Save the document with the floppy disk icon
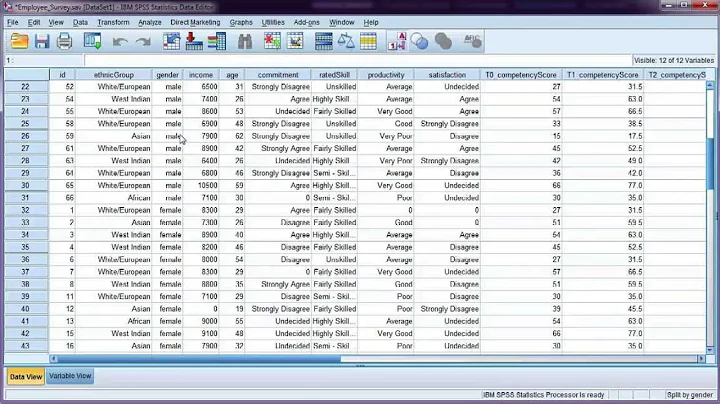720x404 pixels. (x=42, y=41)
